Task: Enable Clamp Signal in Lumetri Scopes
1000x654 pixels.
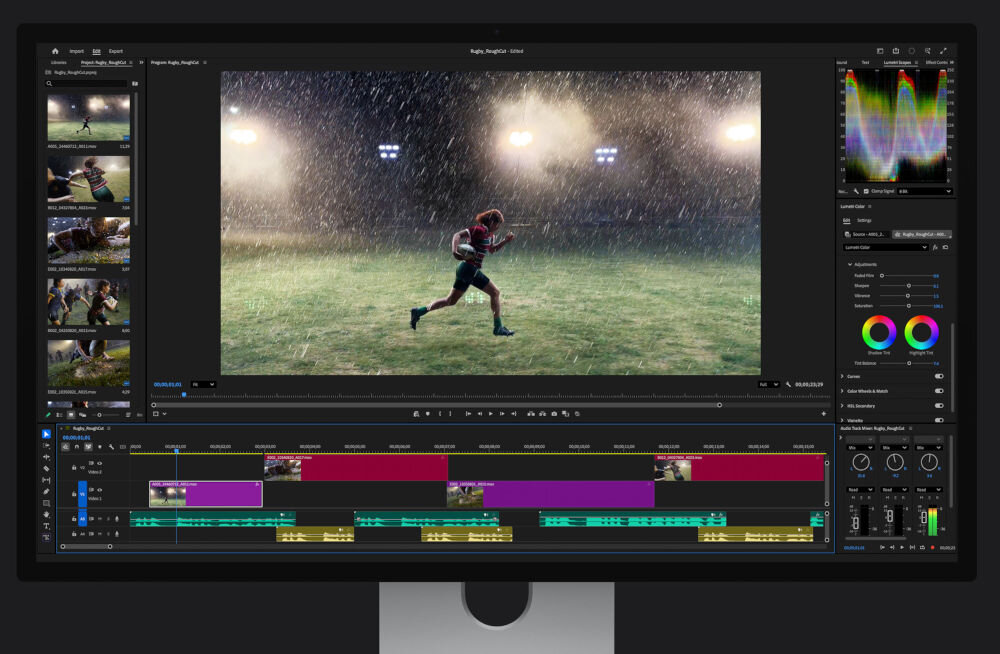Action: pos(866,191)
